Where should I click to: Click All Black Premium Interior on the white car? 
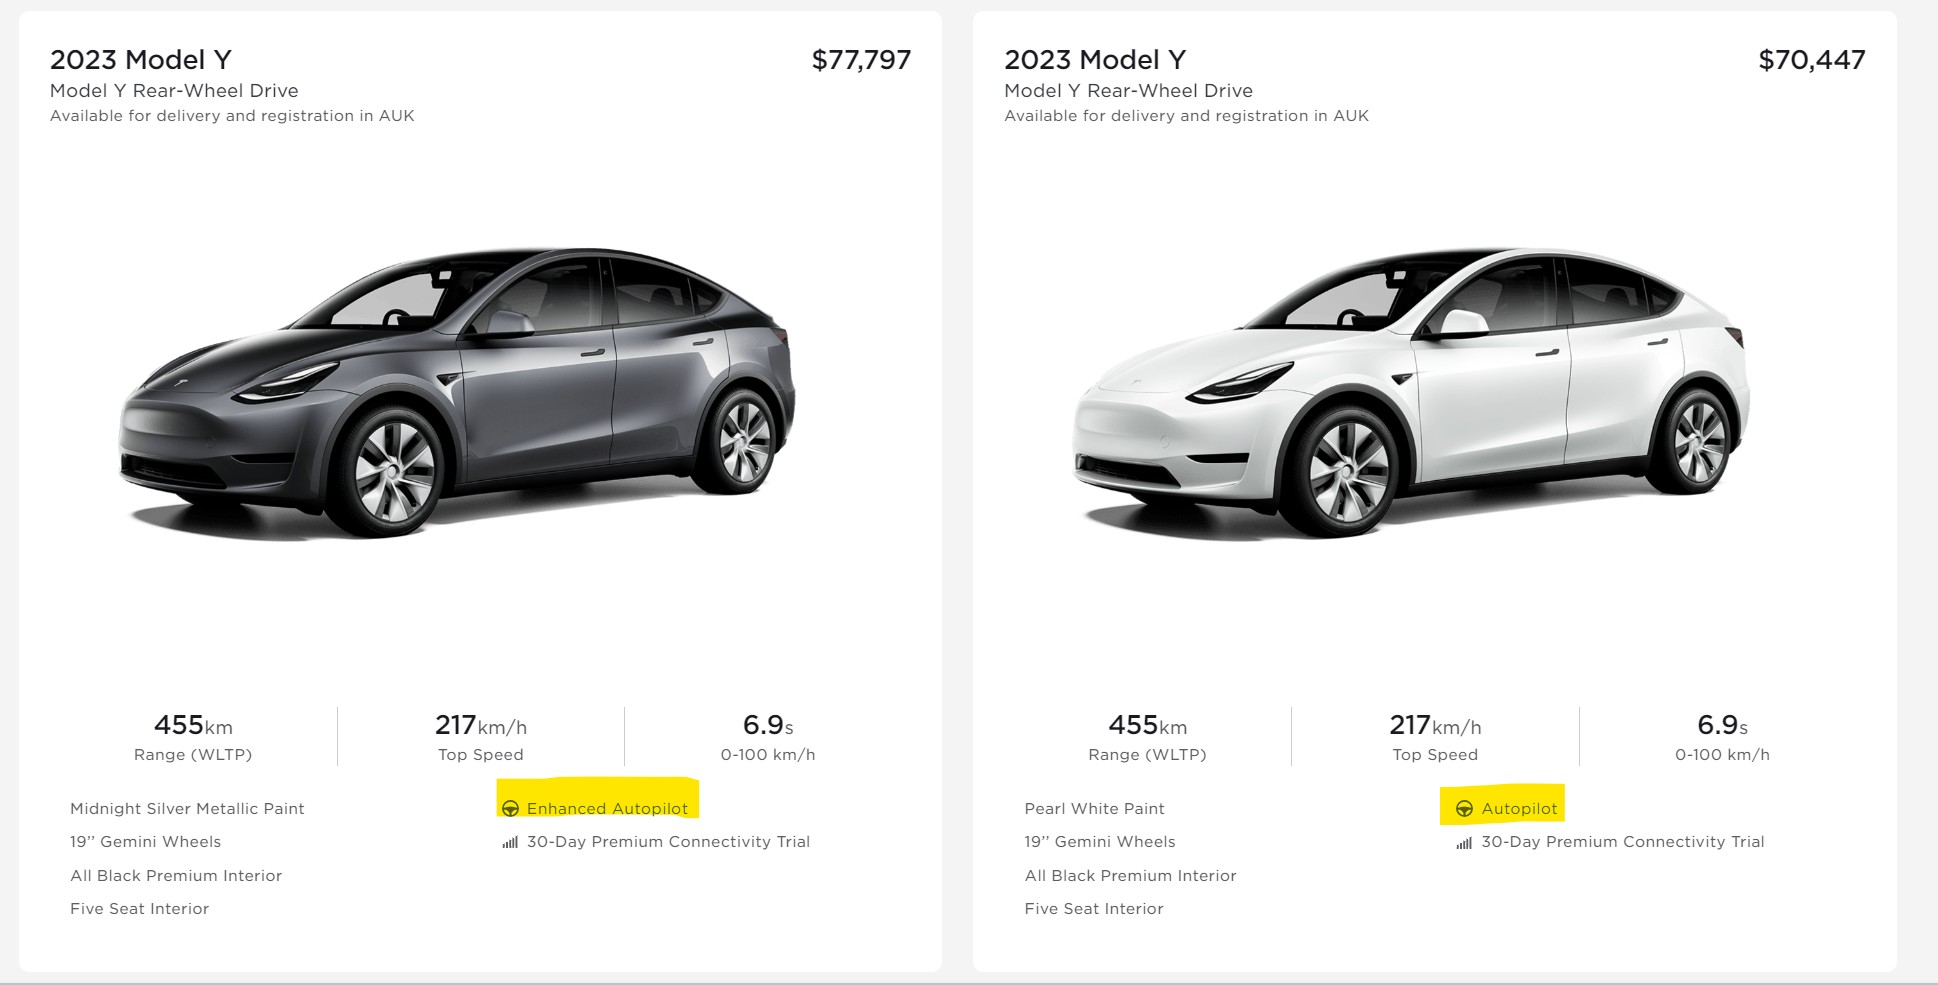[x=1130, y=876]
